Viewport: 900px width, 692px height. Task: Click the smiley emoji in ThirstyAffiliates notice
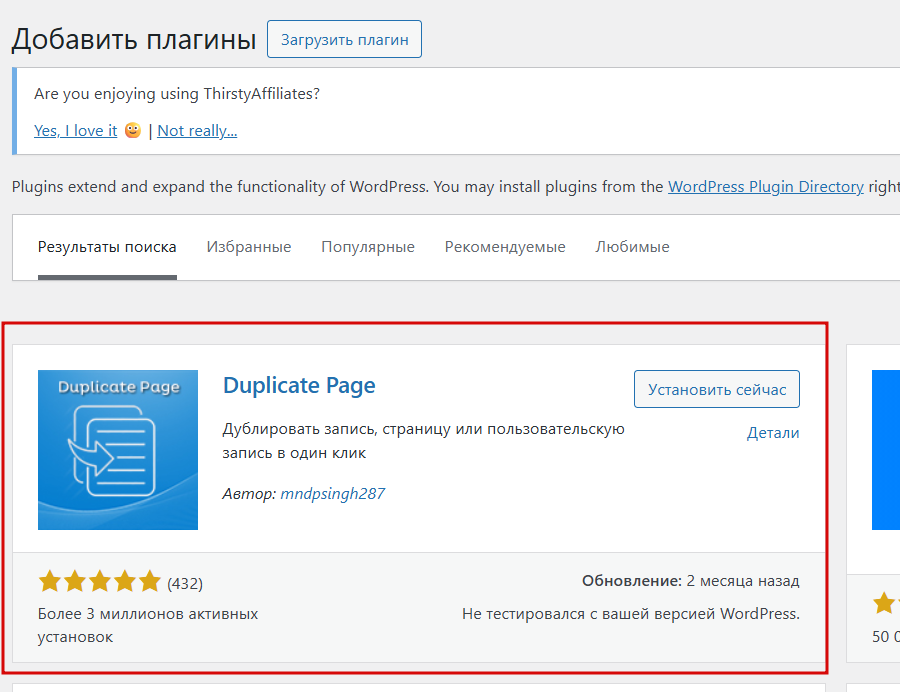coord(133,130)
